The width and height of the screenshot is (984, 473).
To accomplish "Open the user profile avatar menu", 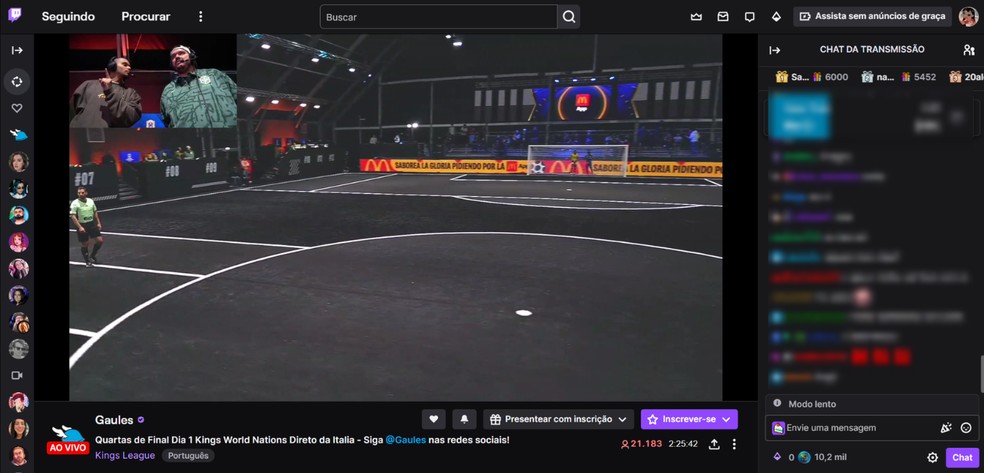I will tap(968, 17).
